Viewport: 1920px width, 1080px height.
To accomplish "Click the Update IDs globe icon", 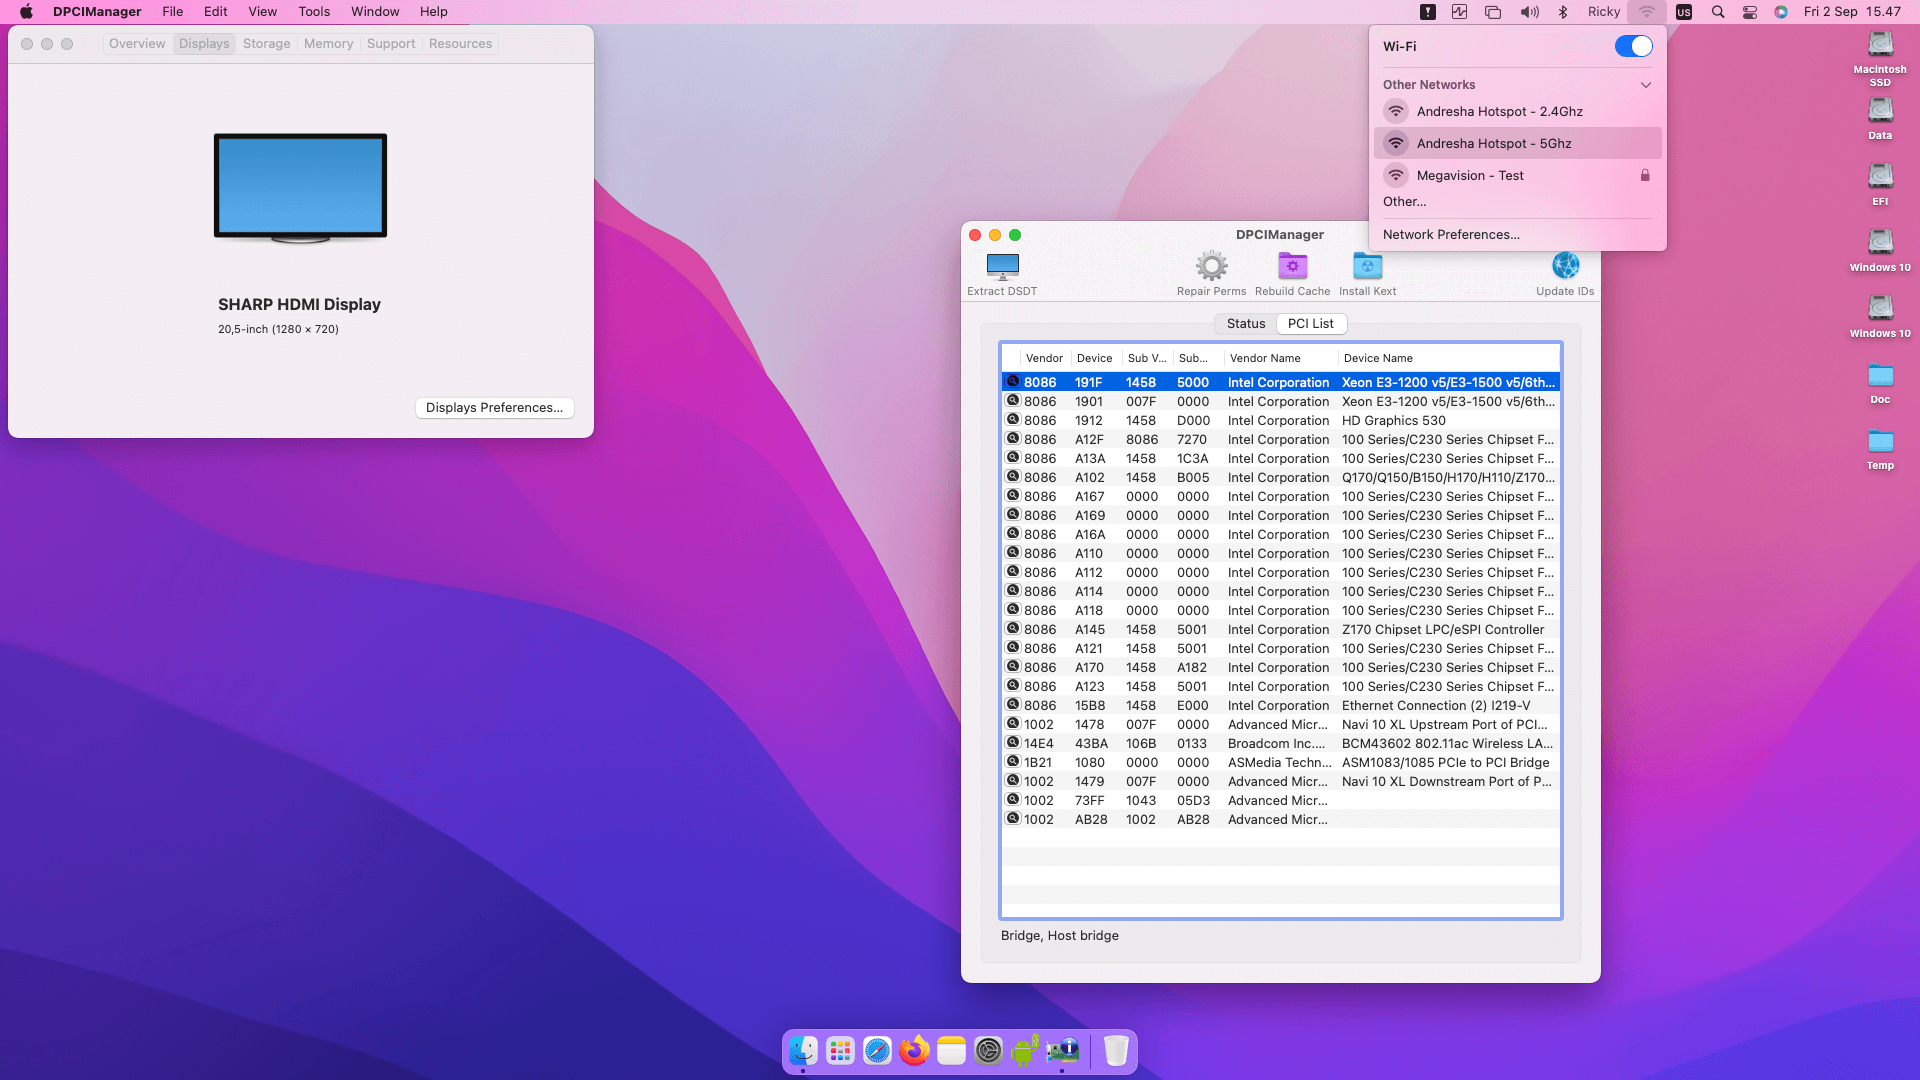I will pos(1564,265).
